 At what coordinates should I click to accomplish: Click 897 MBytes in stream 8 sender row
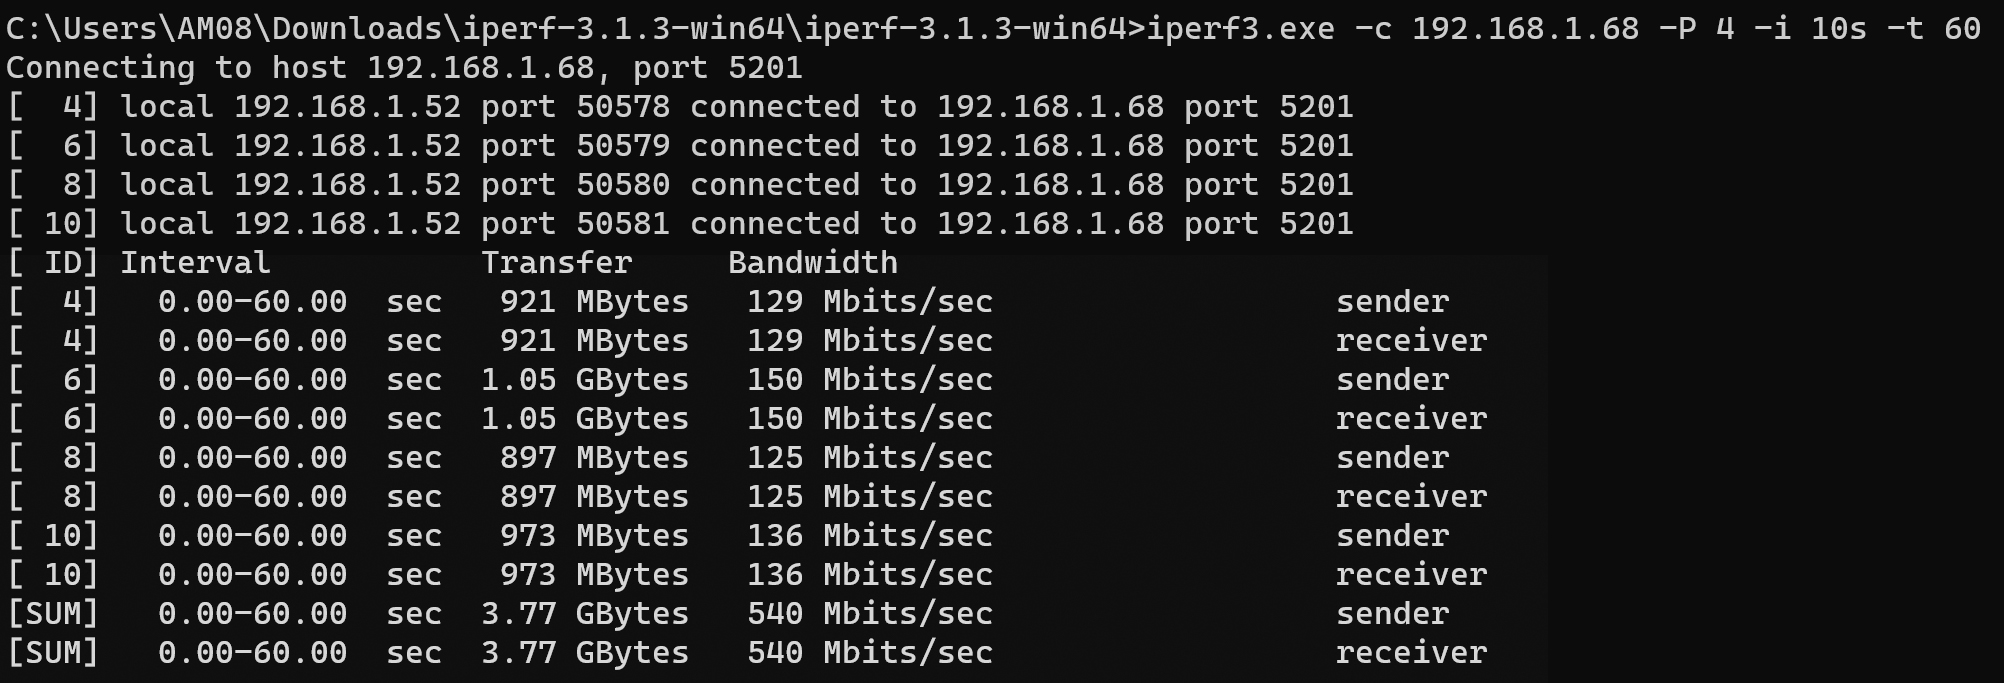coord(595,458)
